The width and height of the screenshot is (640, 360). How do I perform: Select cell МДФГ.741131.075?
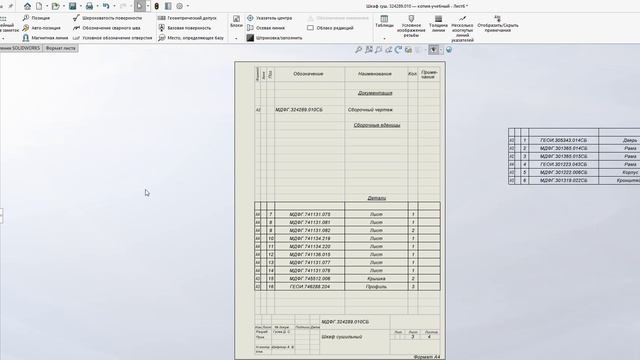pyautogui.click(x=310, y=214)
